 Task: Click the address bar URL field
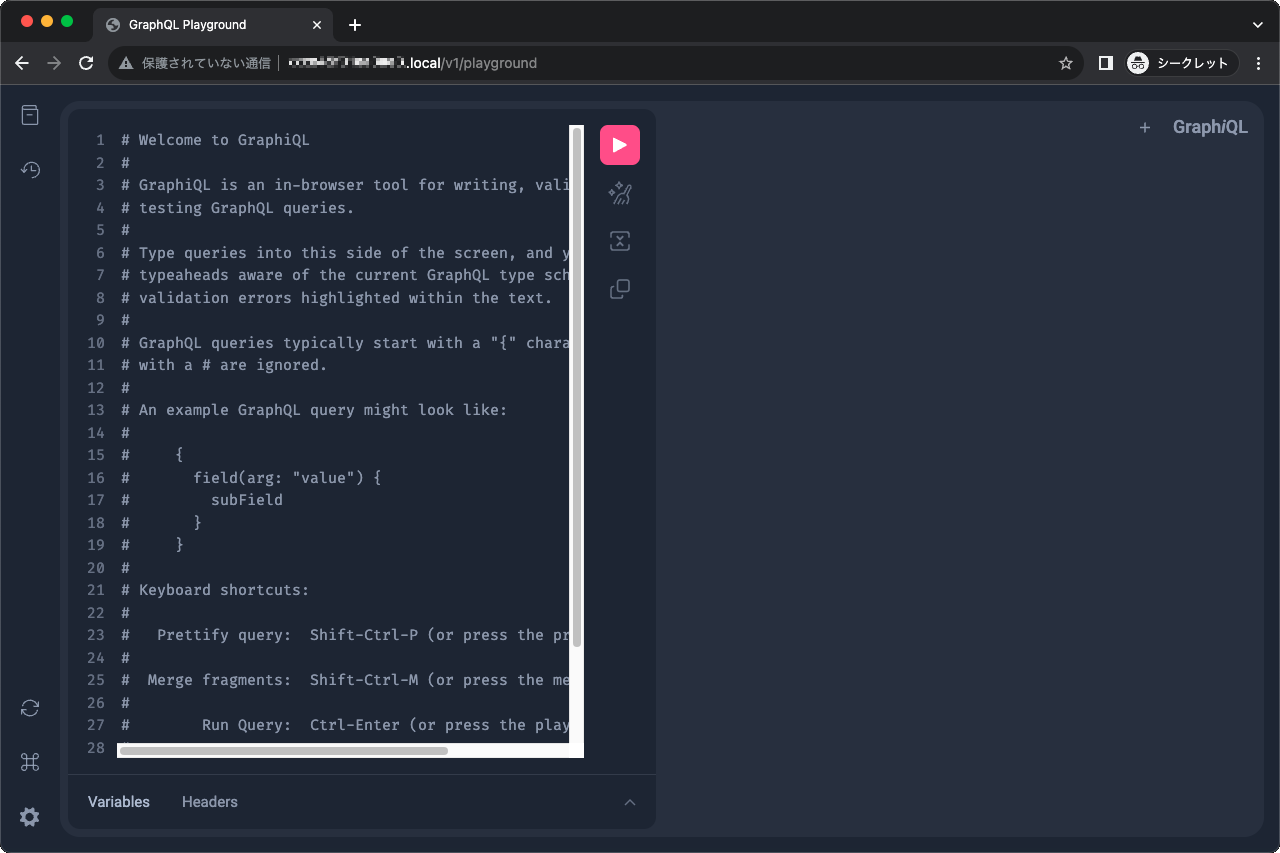pyautogui.click(x=595, y=63)
